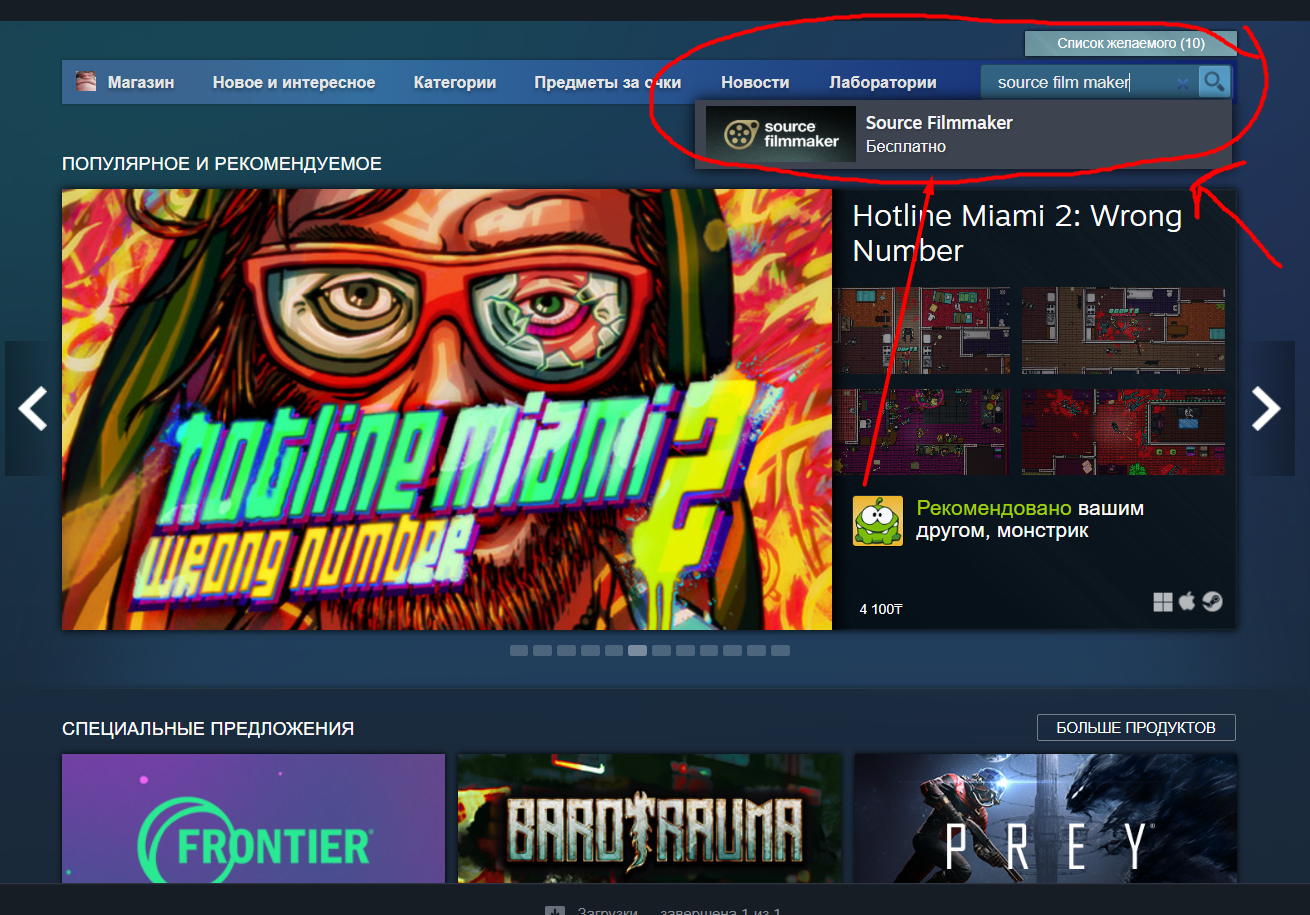Open the Магазин store menu
The height and width of the screenshot is (915, 1310).
pos(141,82)
